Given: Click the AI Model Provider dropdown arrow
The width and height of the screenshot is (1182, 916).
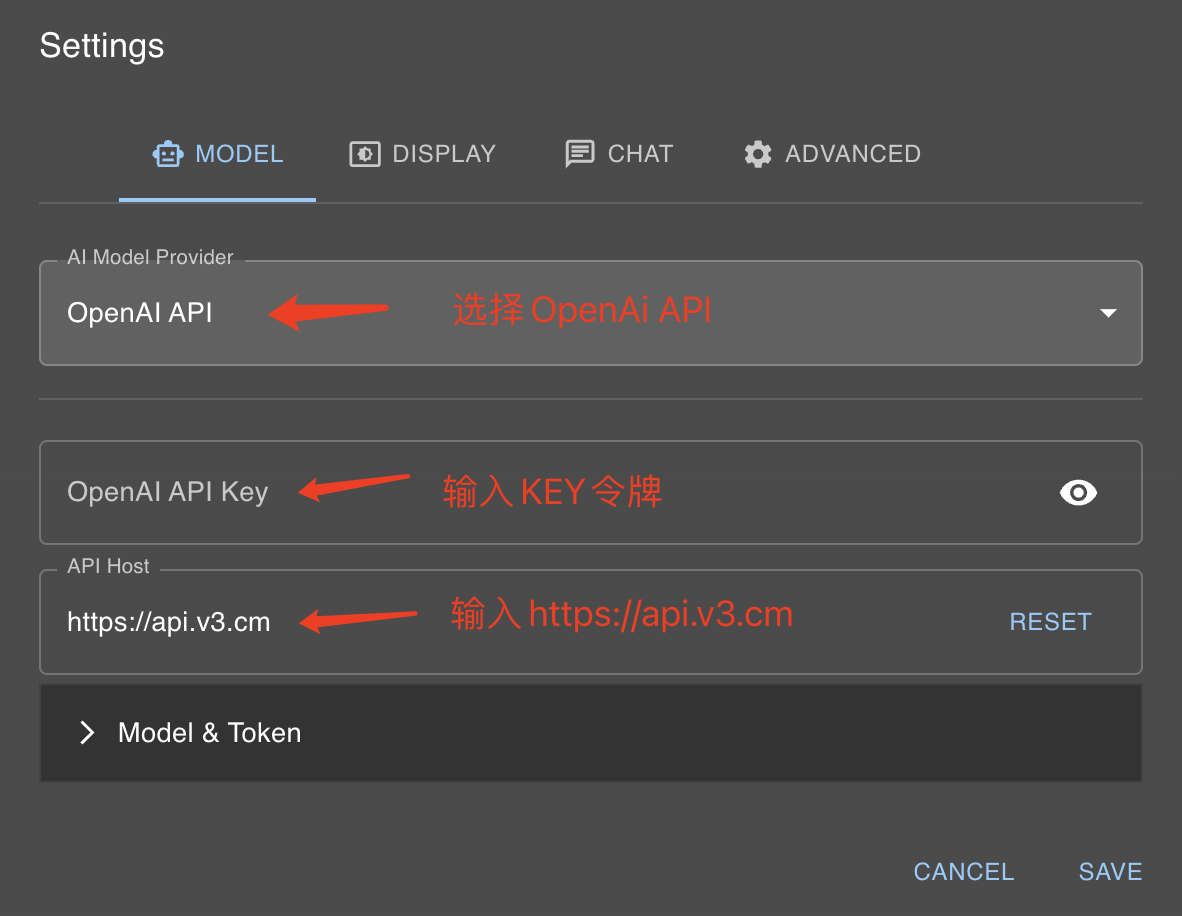Looking at the screenshot, I should click(1108, 313).
